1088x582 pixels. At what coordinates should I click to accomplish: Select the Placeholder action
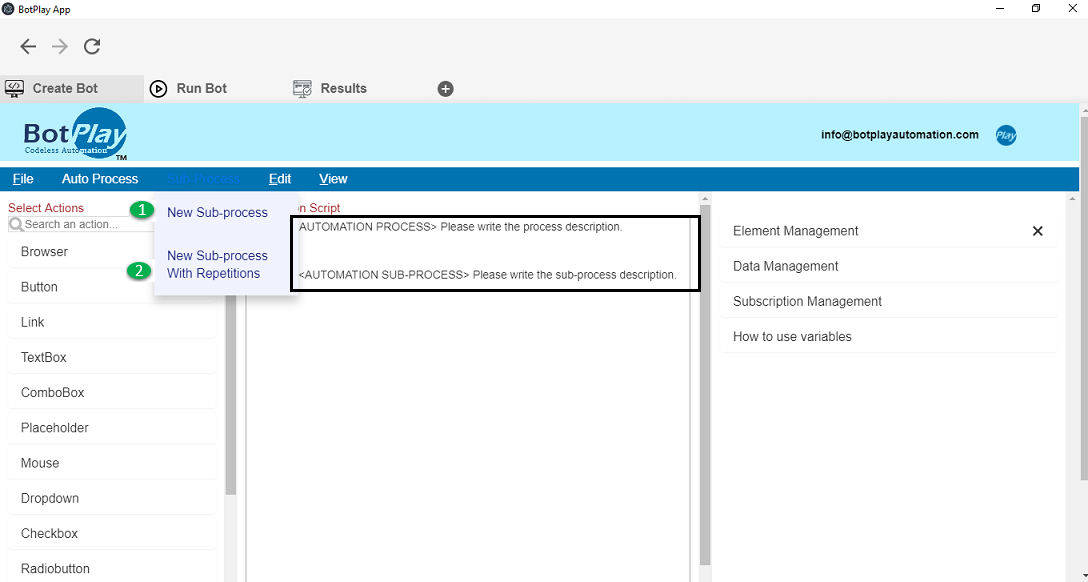click(x=112, y=428)
